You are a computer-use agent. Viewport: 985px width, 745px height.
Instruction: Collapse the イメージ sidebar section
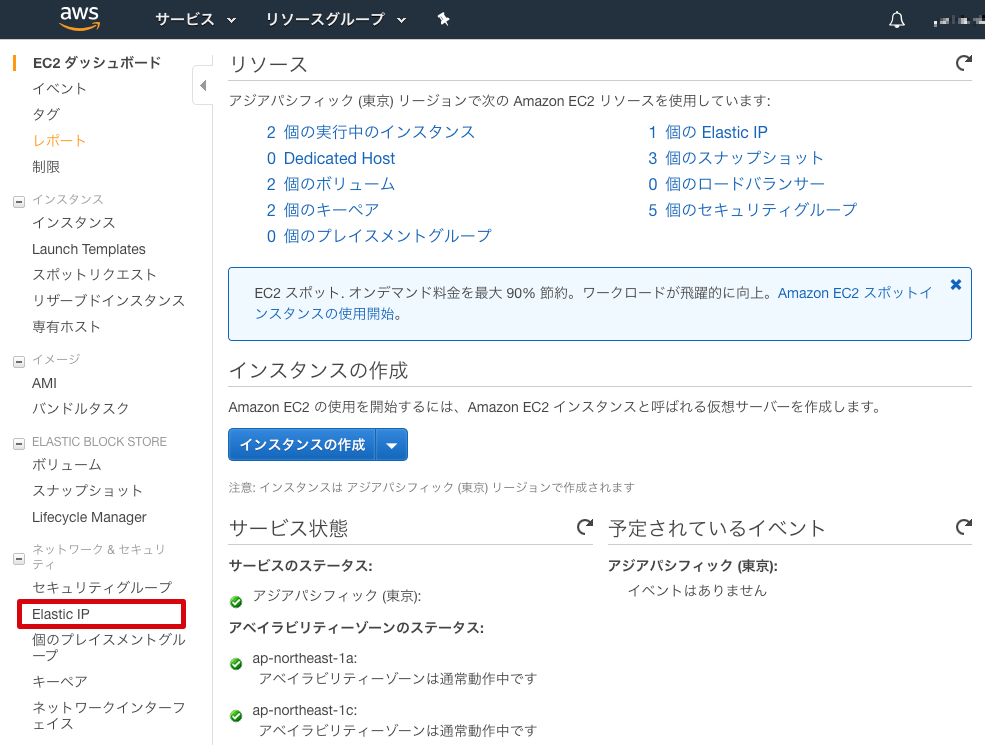click(x=19, y=362)
